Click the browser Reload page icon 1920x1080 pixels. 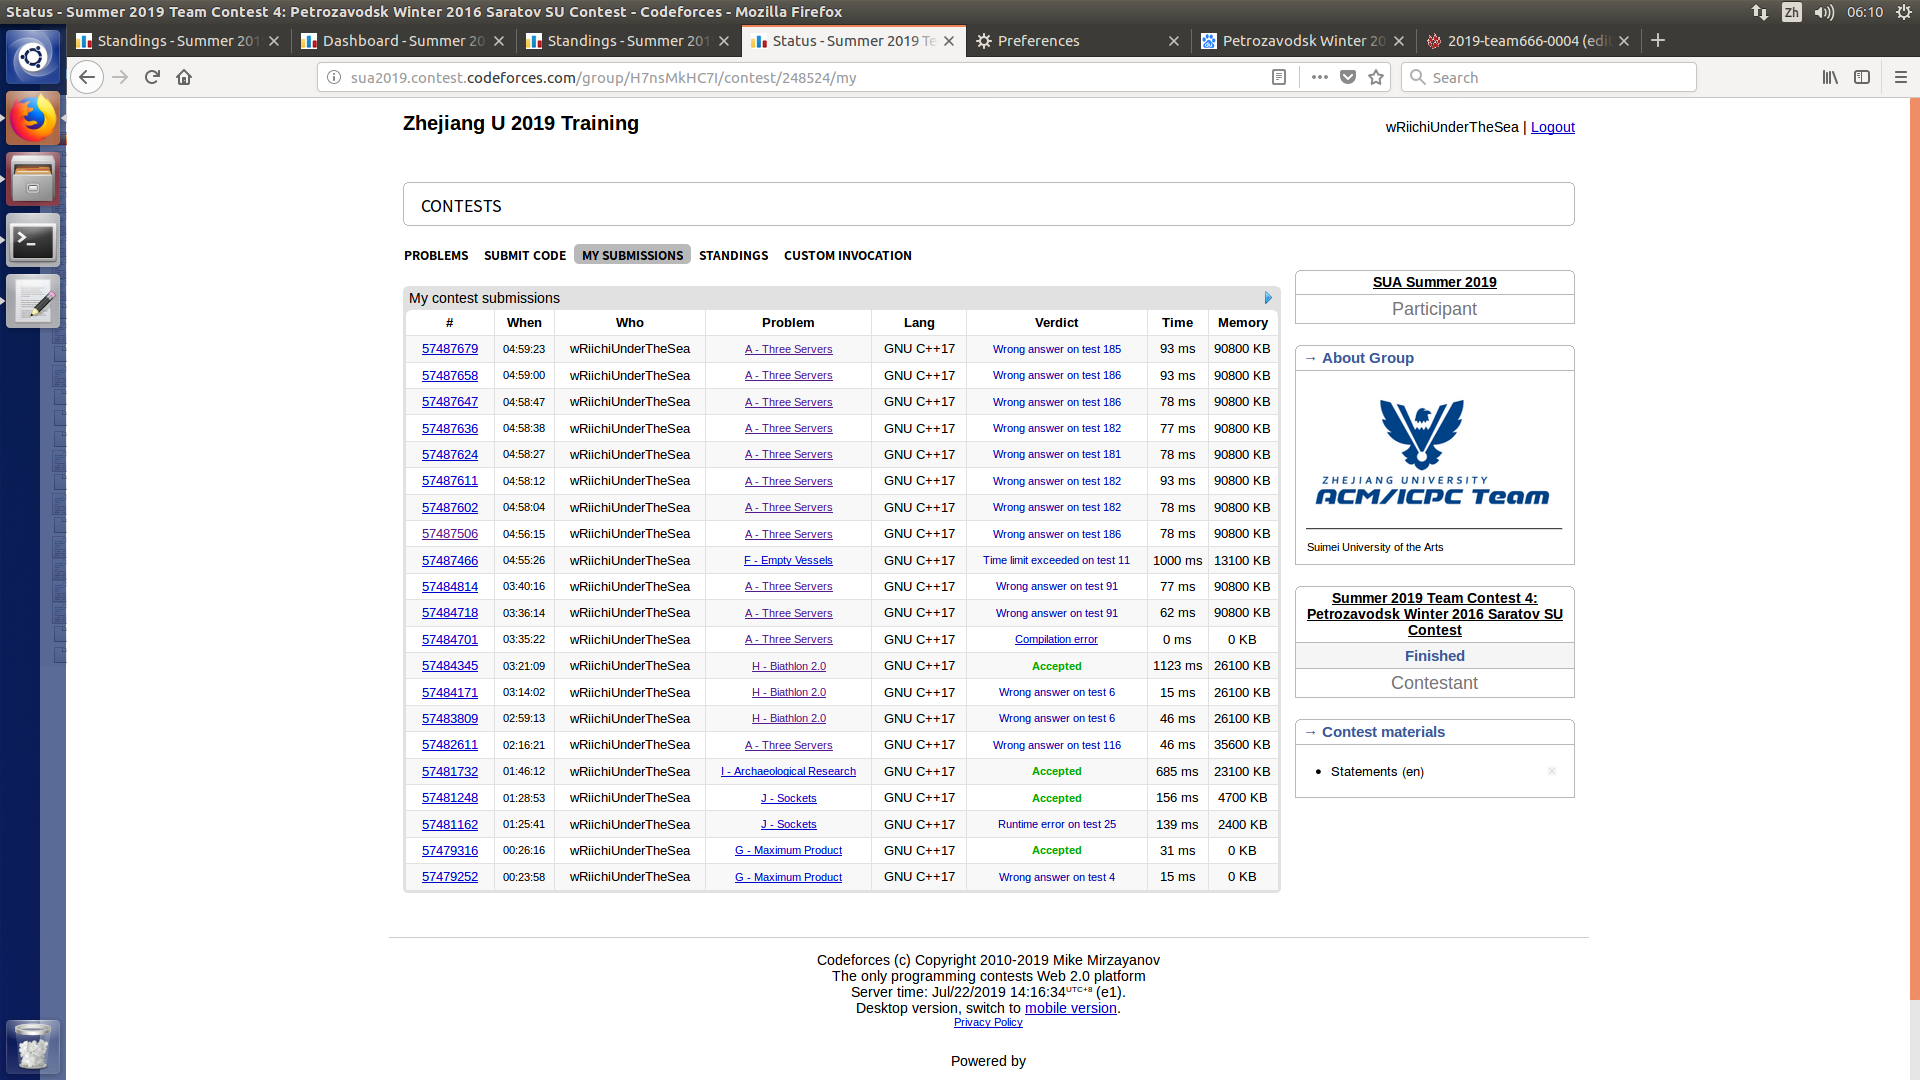pos(152,77)
